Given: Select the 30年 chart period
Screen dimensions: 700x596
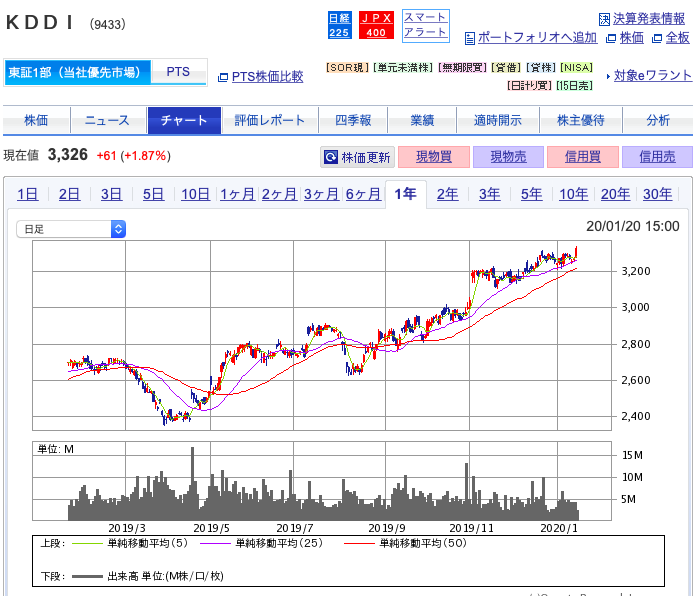Looking at the screenshot, I should pos(657,195).
